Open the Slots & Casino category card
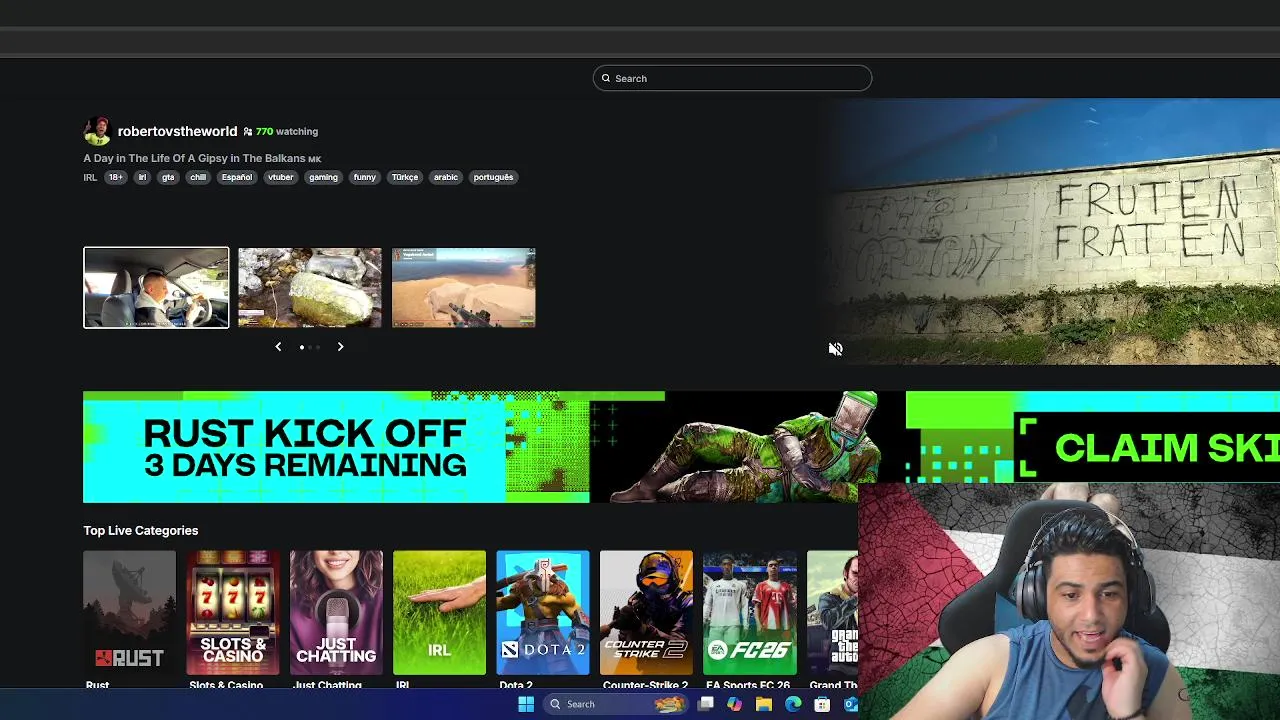The height and width of the screenshot is (720, 1280). (x=233, y=613)
